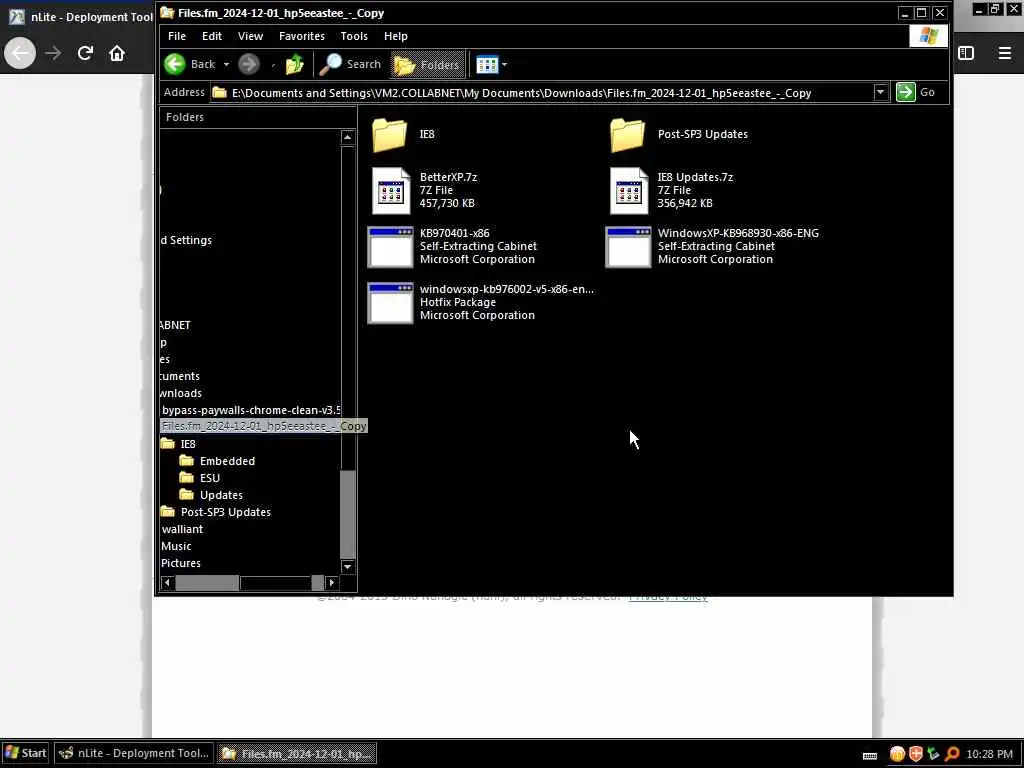The height and width of the screenshot is (768, 1024).
Task: Click the green Go button
Action: click(x=916, y=92)
